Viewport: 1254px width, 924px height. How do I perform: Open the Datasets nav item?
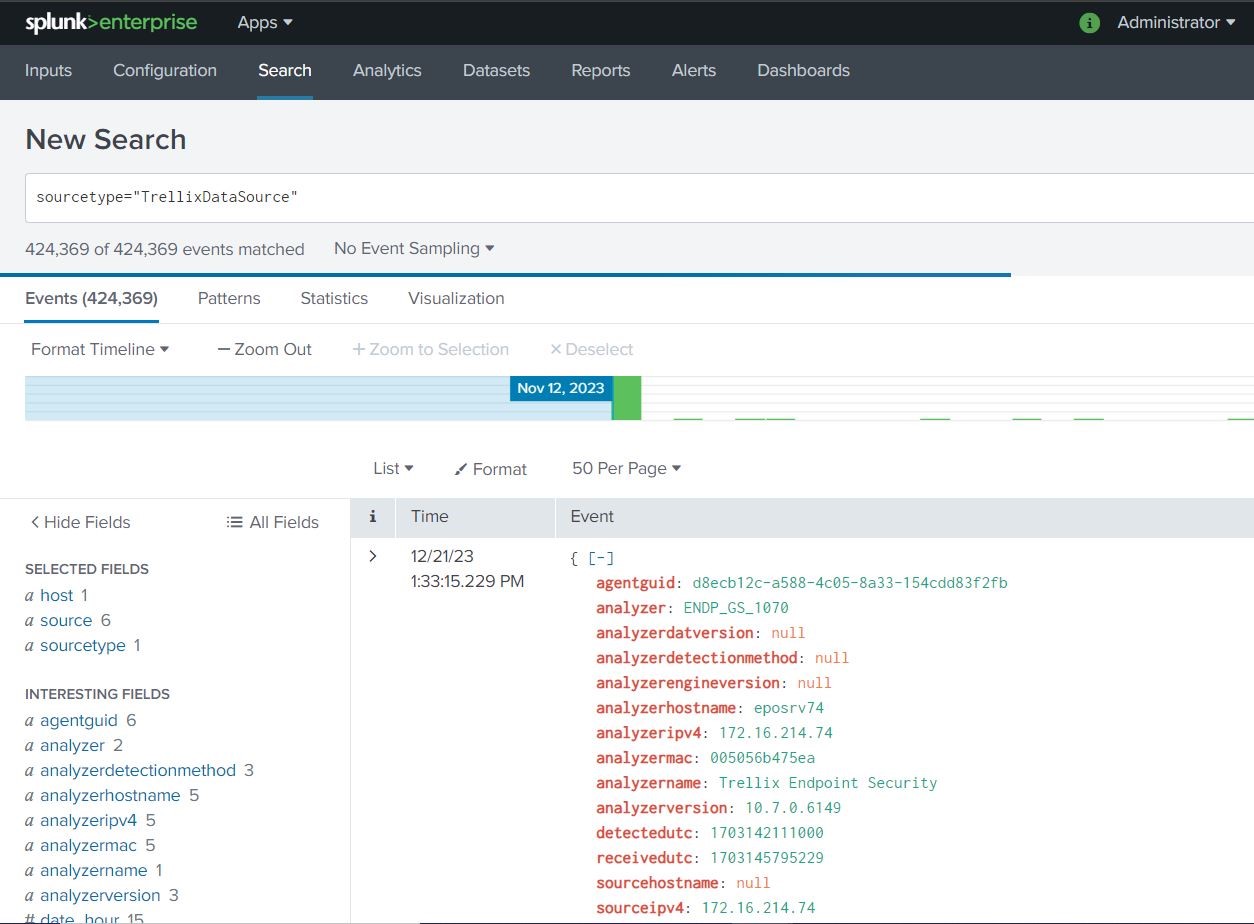[x=496, y=70]
